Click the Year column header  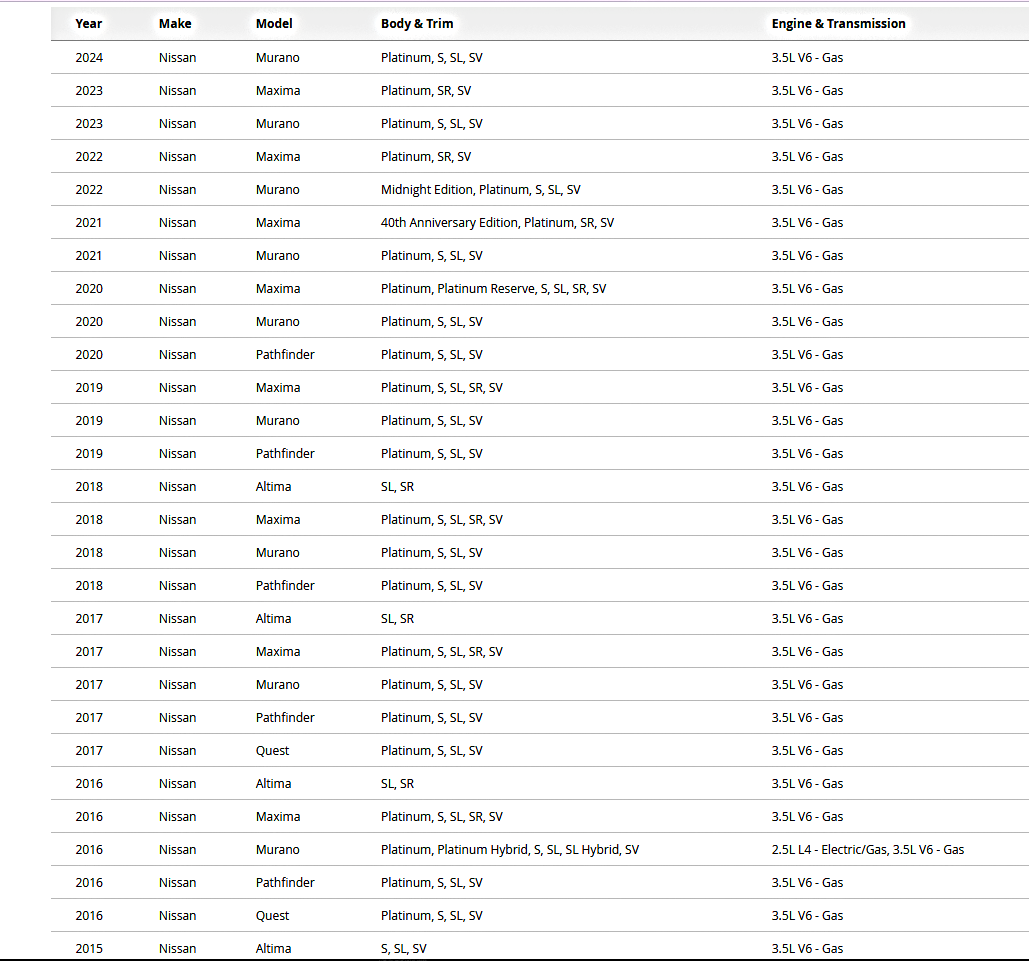89,24
